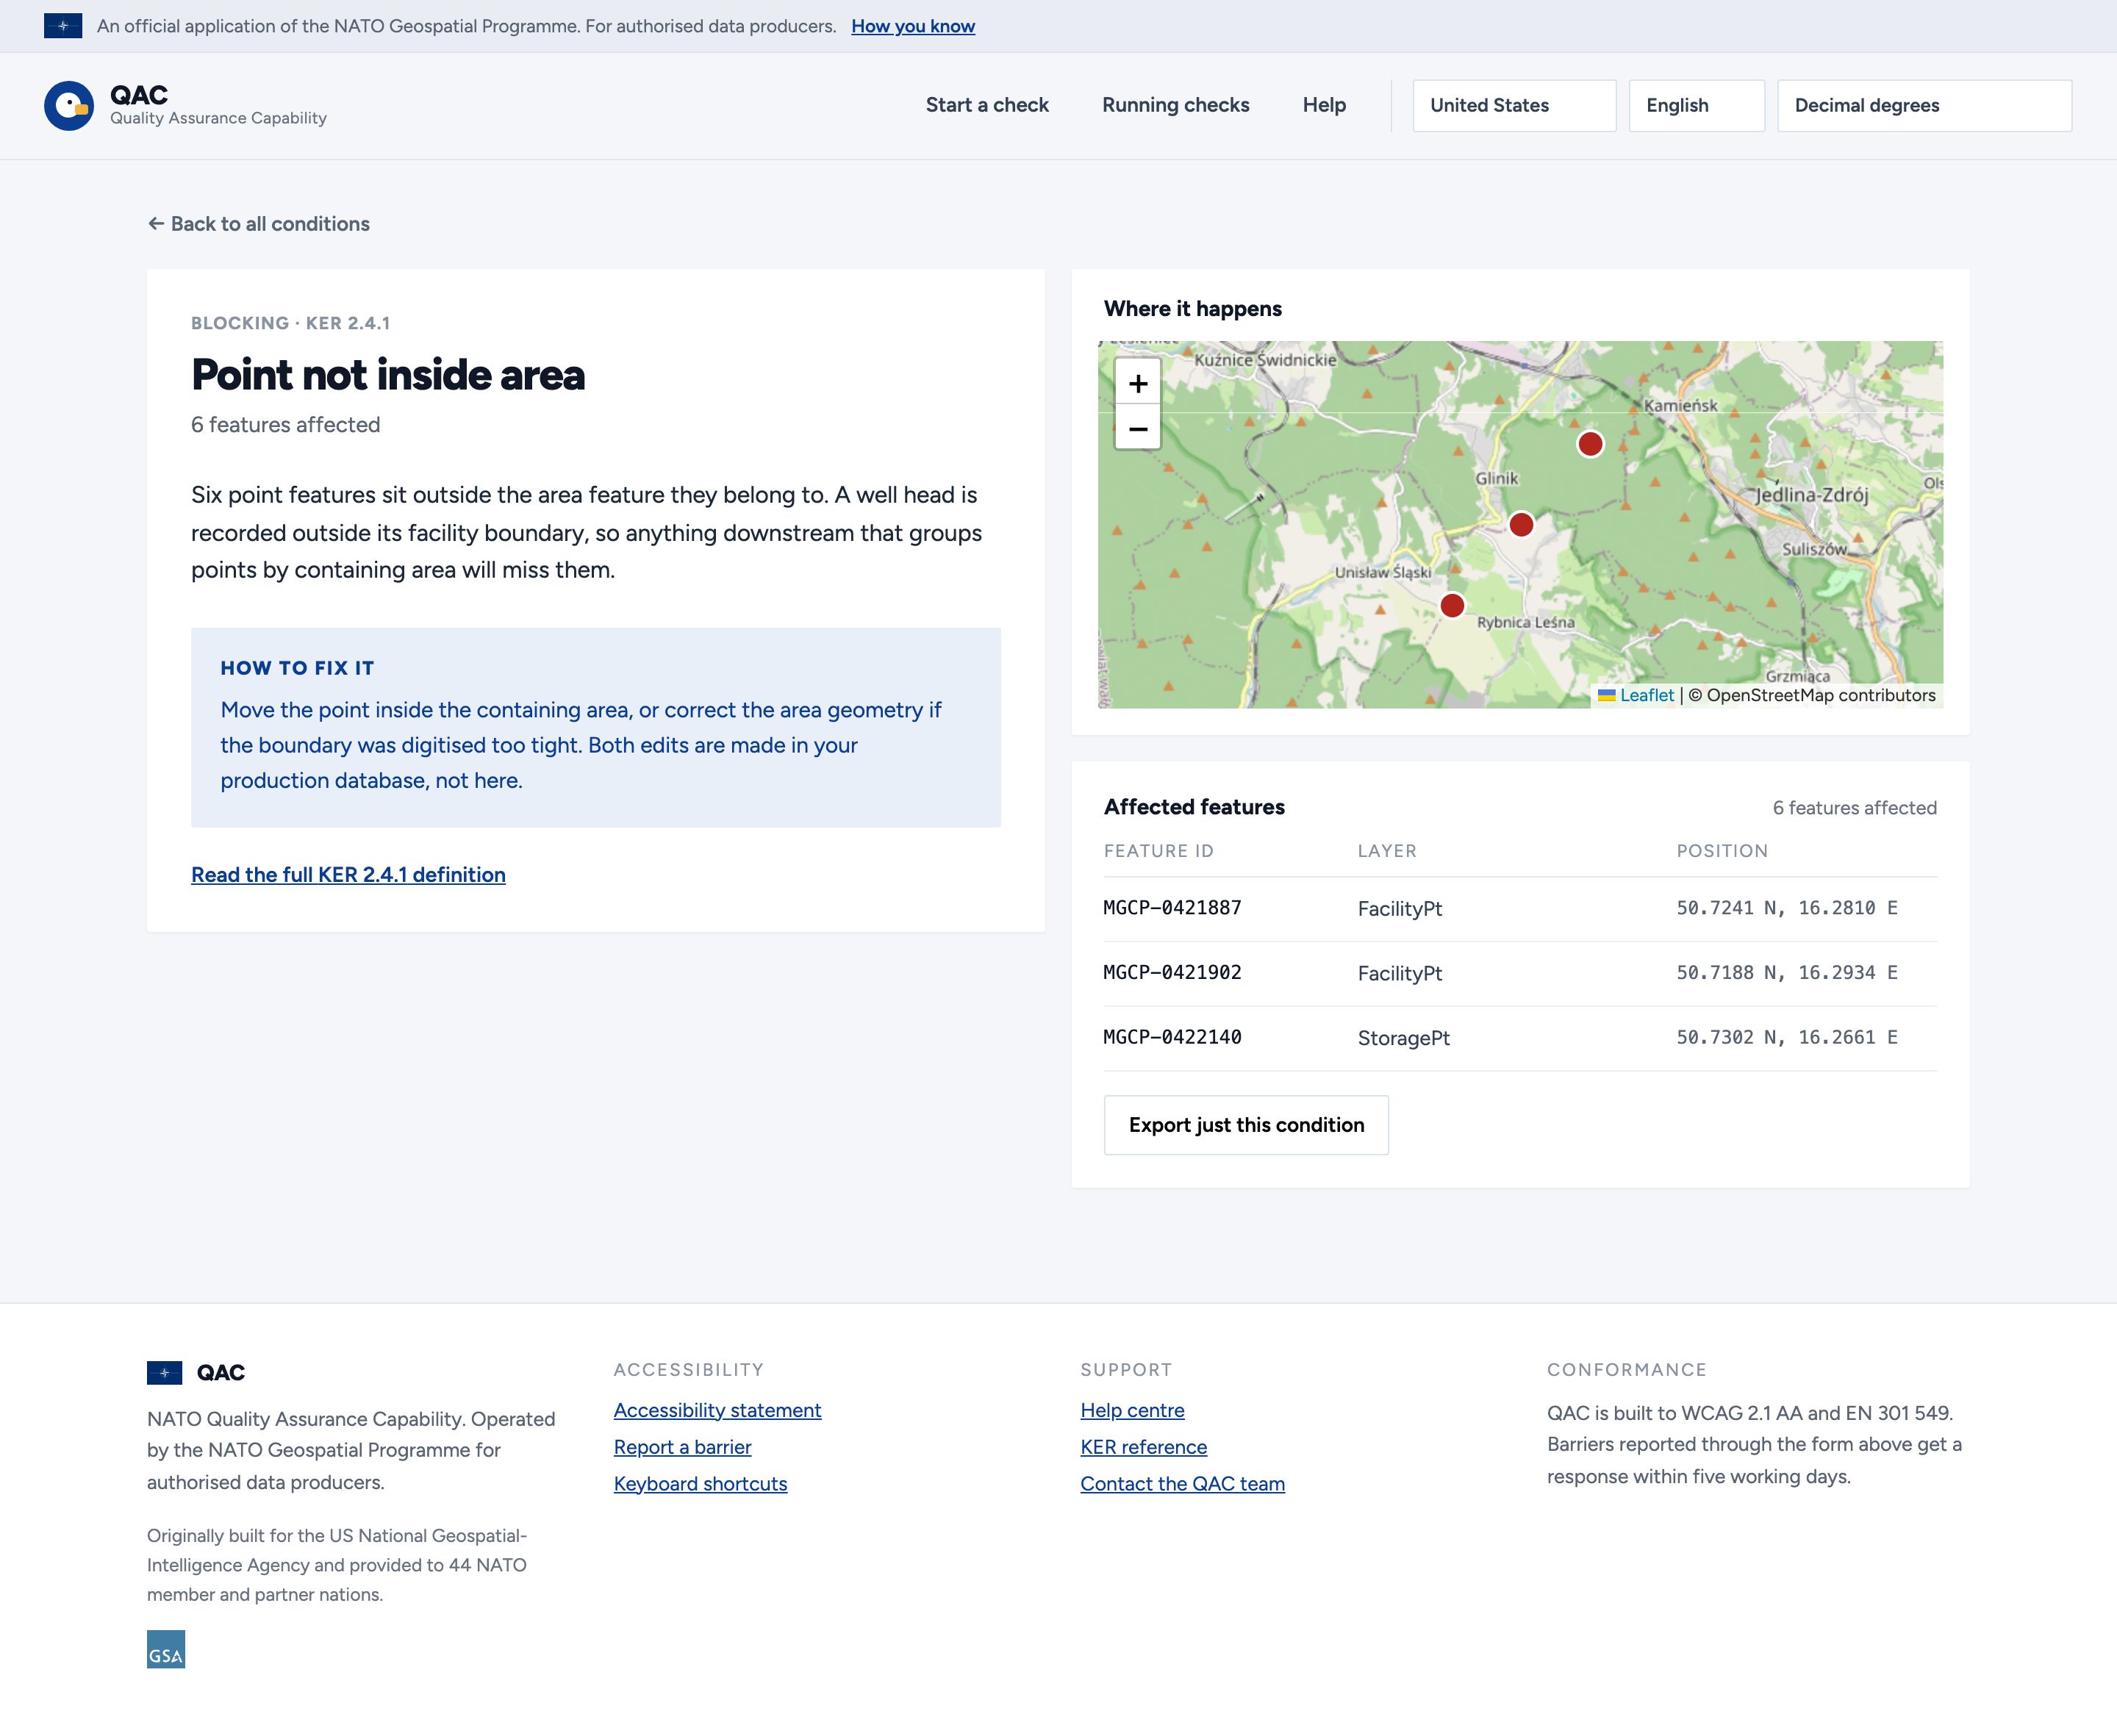2117x1736 pixels.
Task: Click the Point not inside area heading
Action: [388, 375]
